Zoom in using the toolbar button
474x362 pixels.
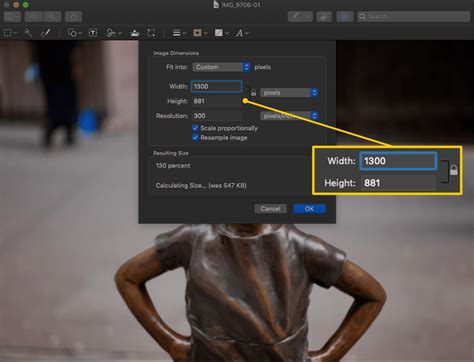[x=52, y=16]
